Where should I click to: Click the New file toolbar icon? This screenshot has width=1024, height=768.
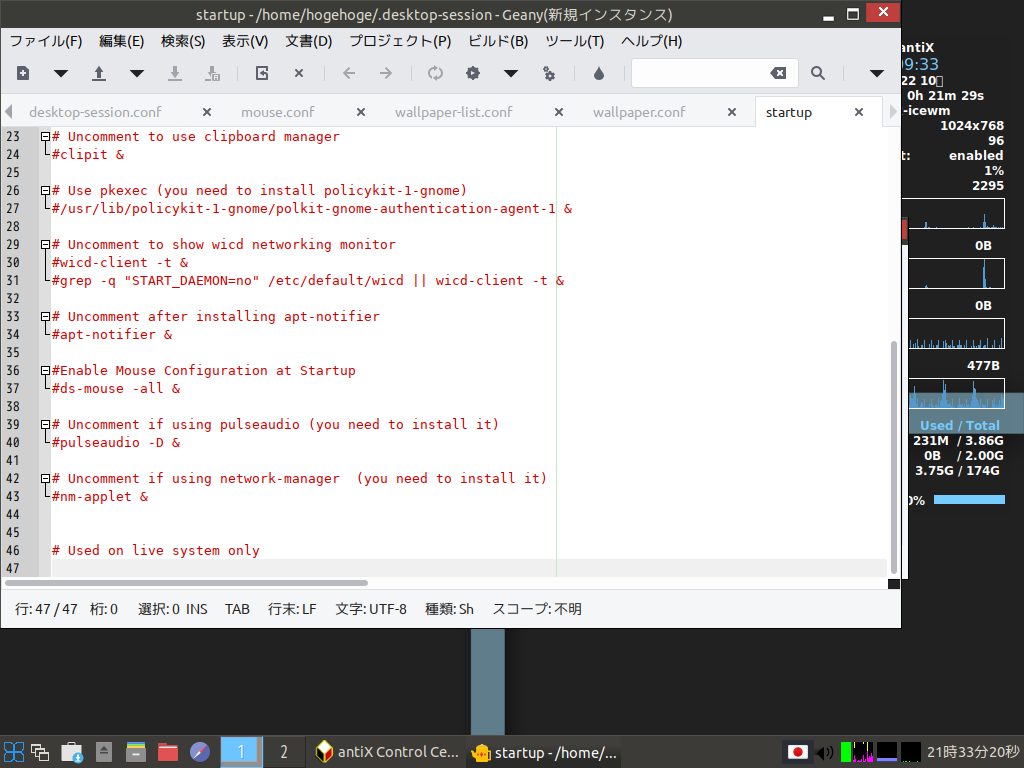point(23,73)
